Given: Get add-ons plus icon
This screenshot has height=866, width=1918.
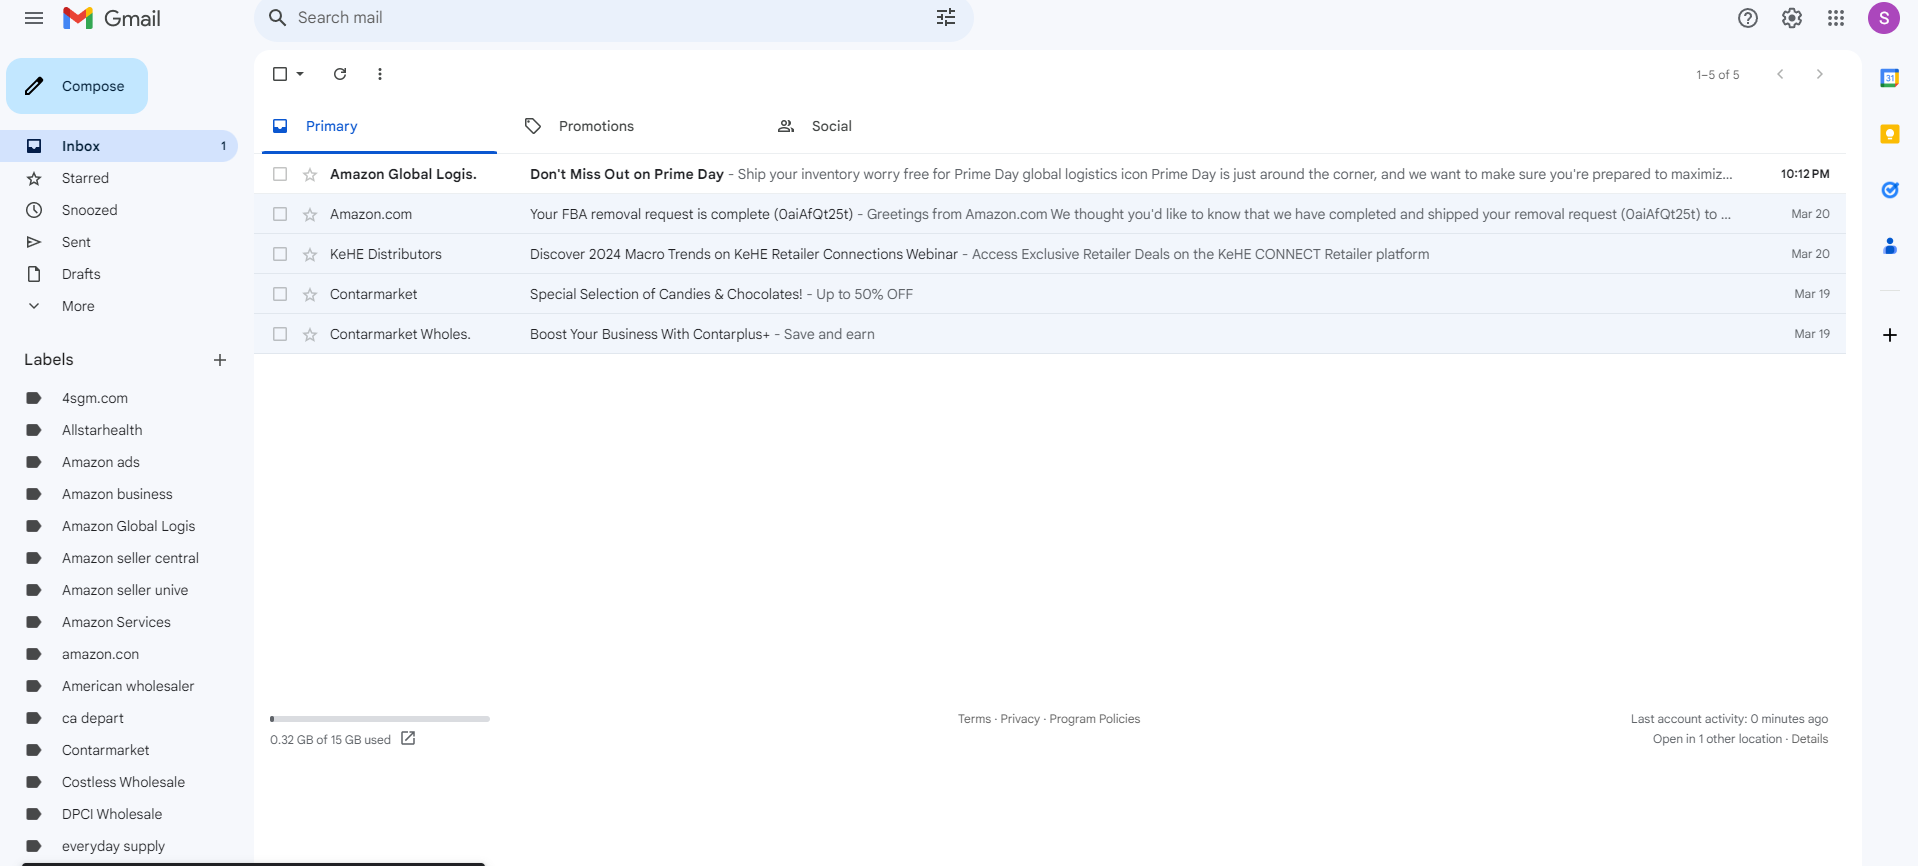Looking at the screenshot, I should [1890, 335].
